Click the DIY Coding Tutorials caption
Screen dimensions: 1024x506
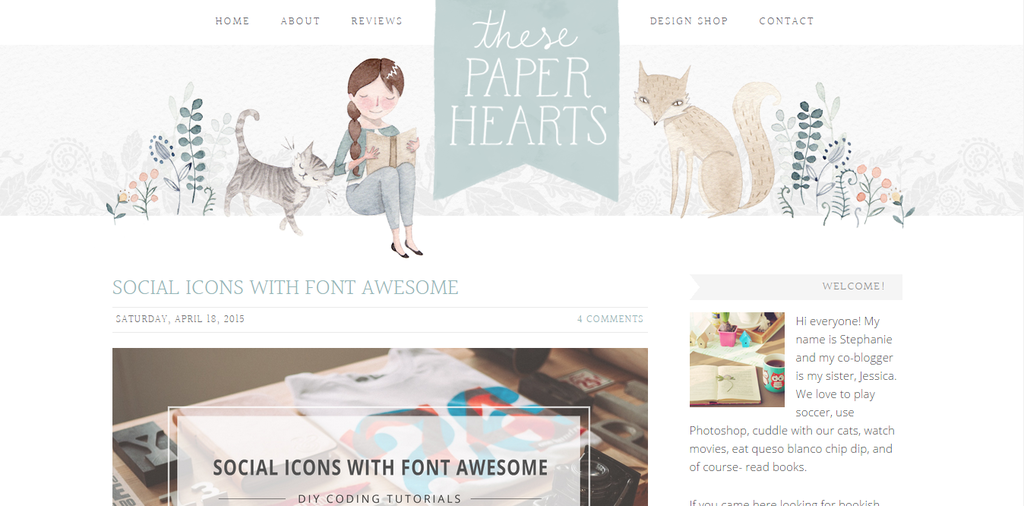tap(379, 499)
